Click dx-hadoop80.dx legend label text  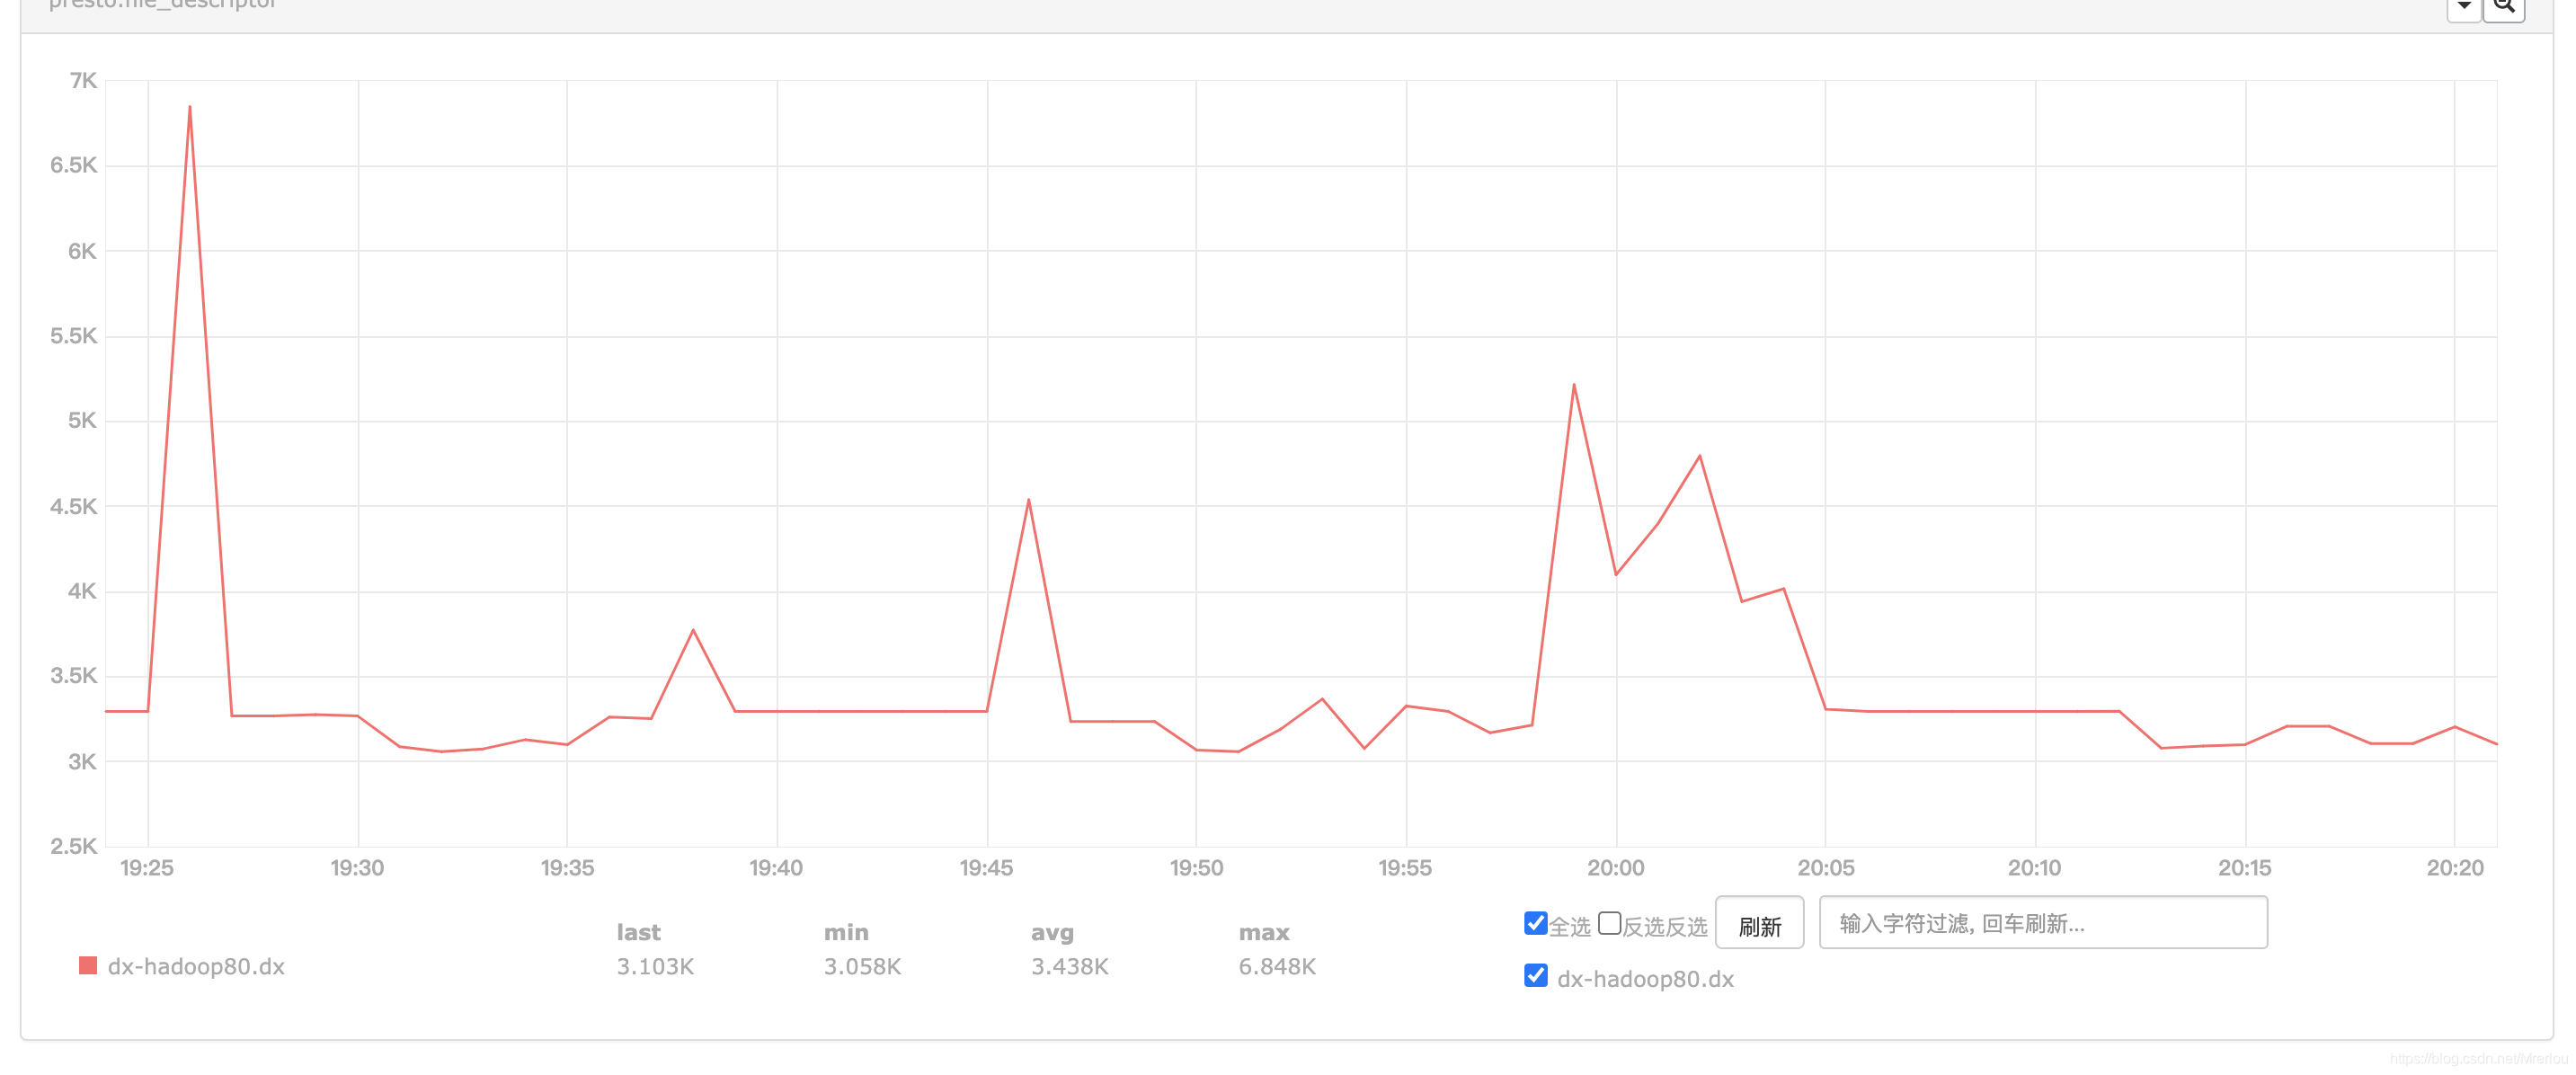[196, 967]
